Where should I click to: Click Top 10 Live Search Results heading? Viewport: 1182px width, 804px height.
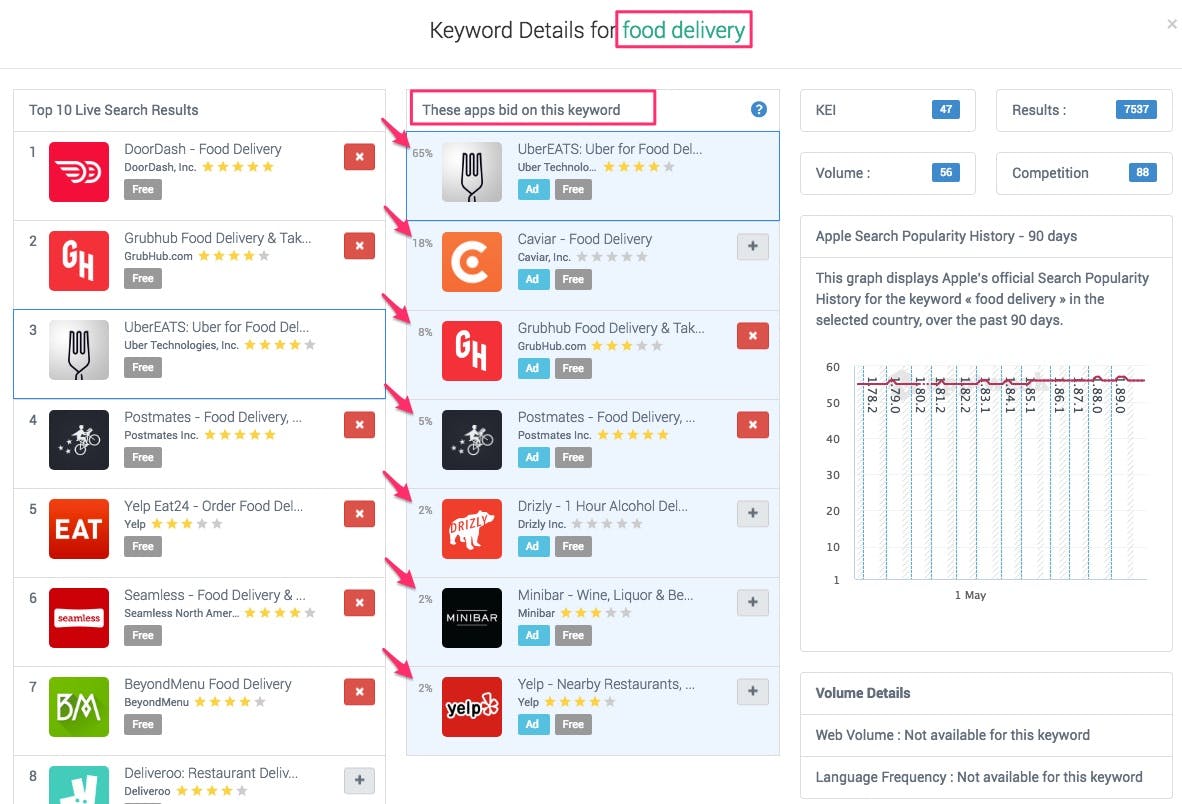pos(113,110)
